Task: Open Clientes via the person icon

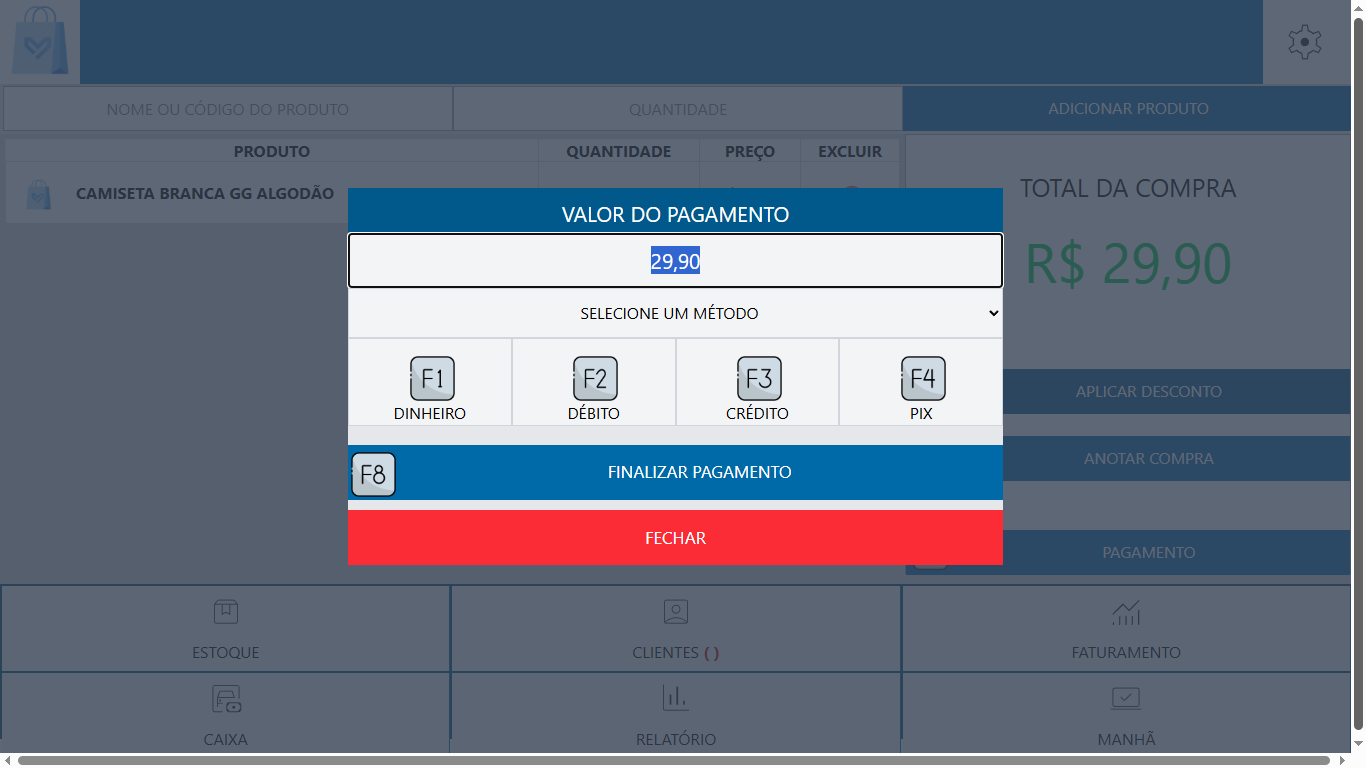Action: point(676,612)
